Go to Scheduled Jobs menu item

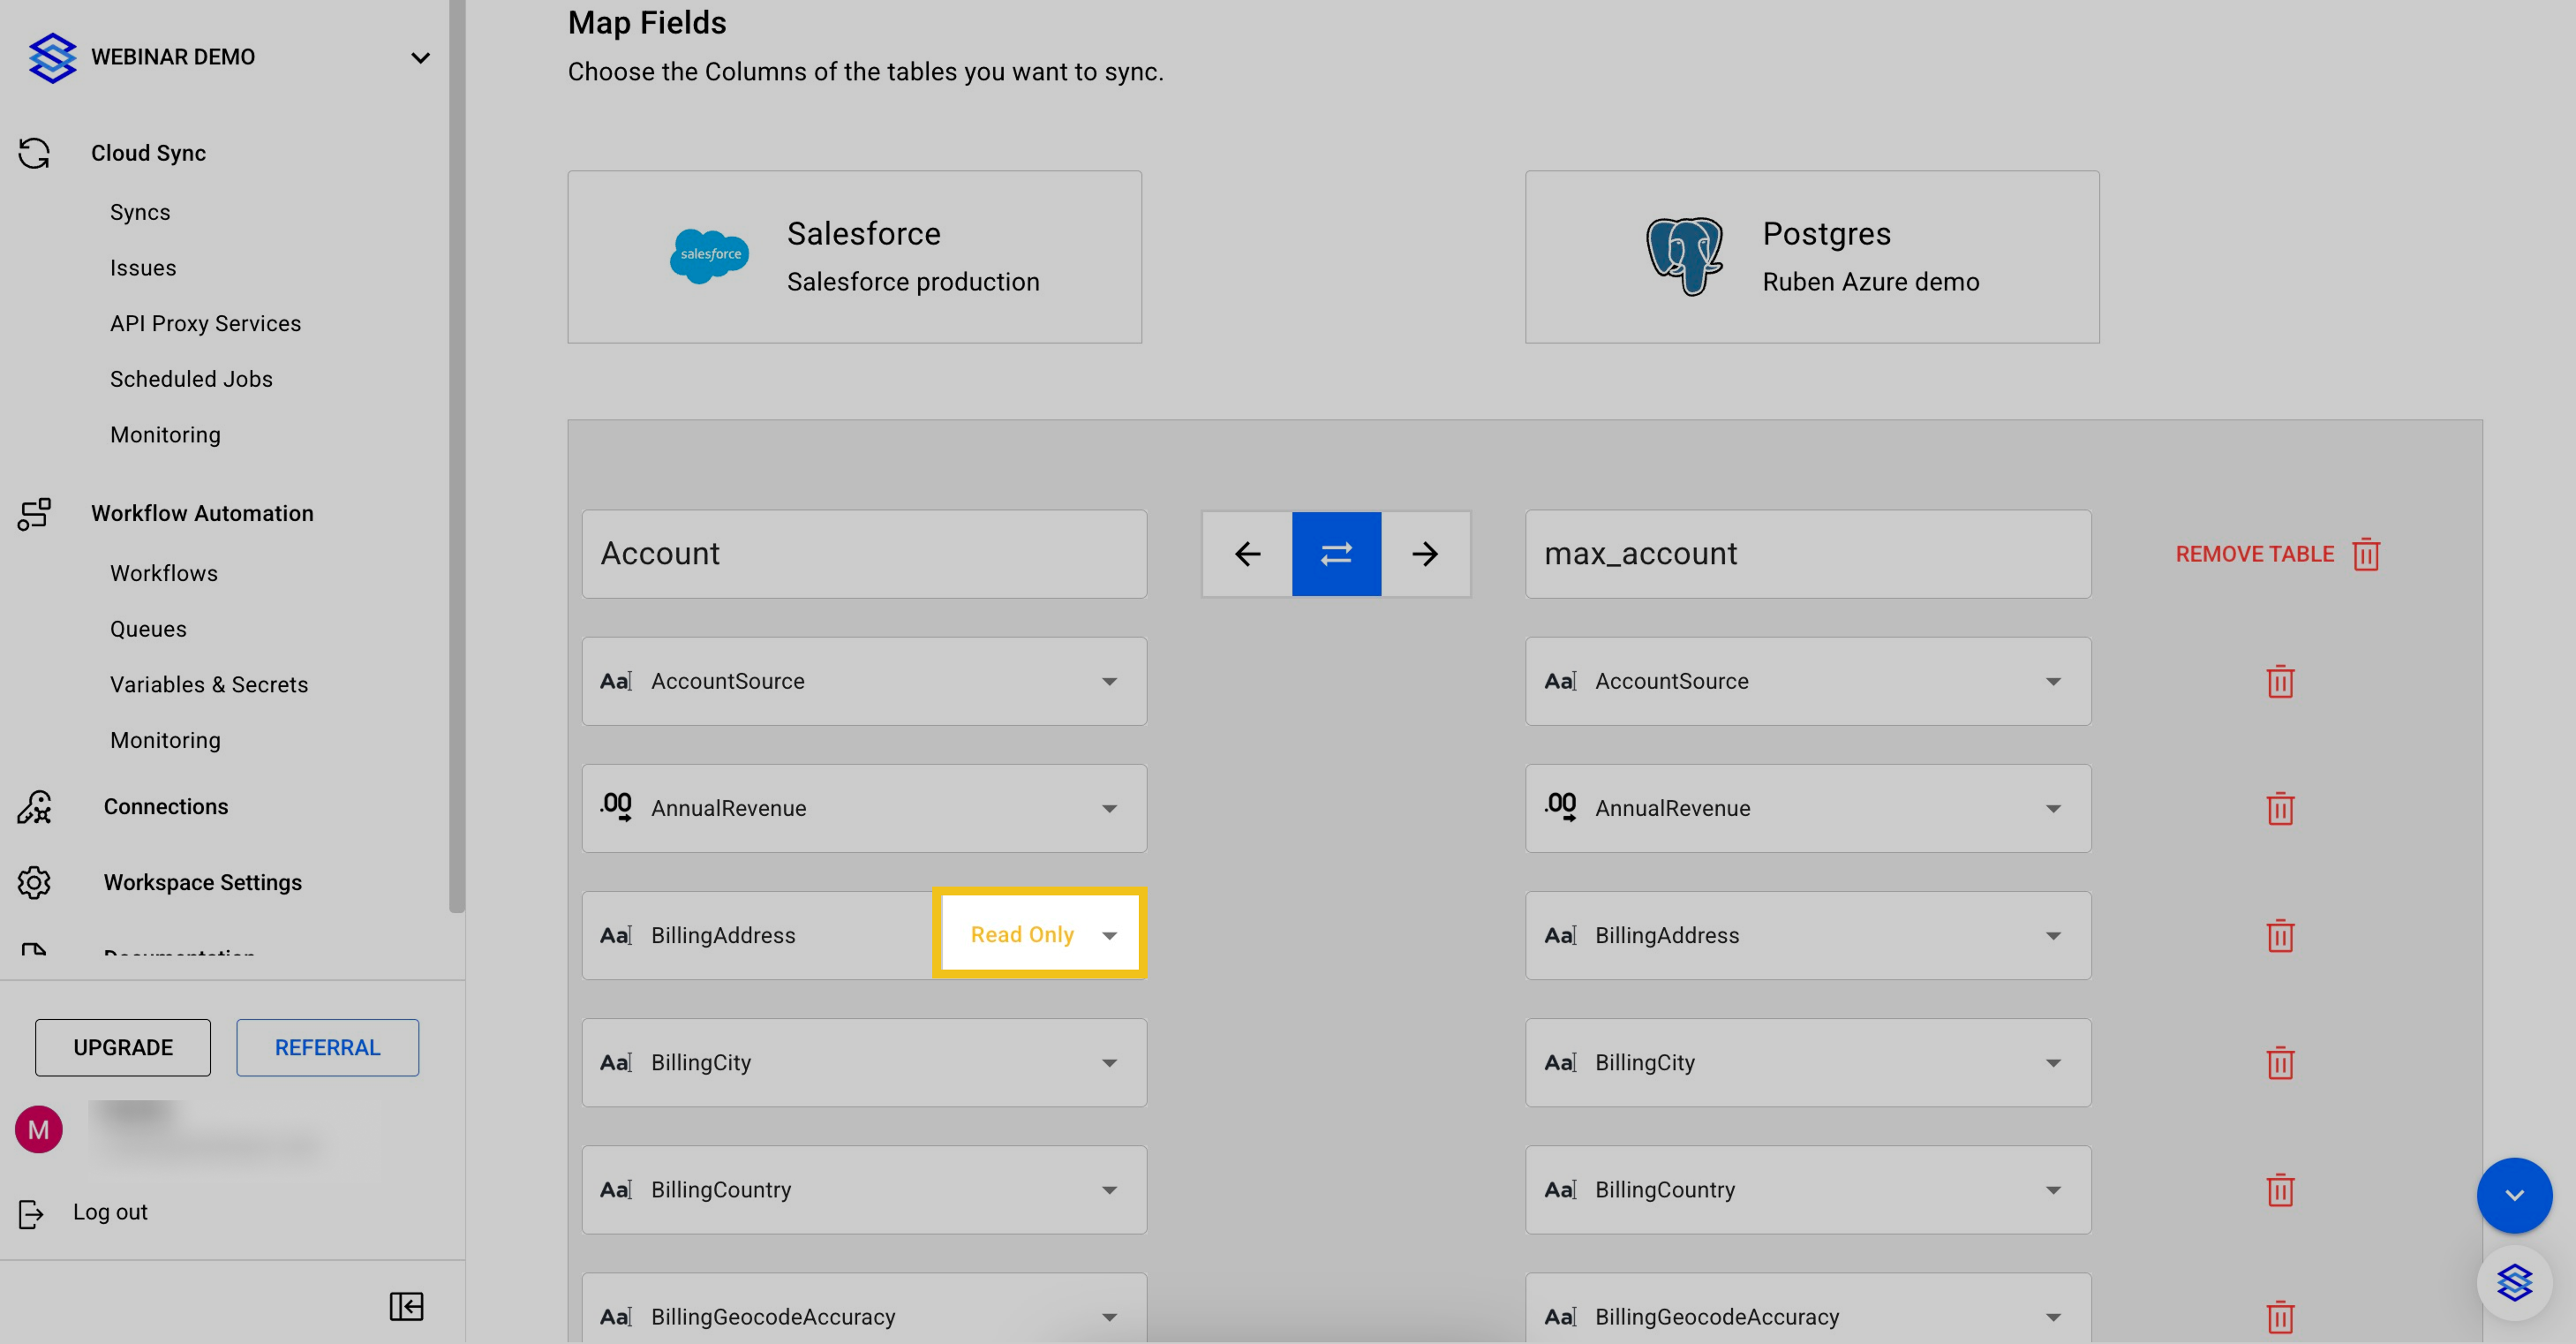tap(191, 379)
